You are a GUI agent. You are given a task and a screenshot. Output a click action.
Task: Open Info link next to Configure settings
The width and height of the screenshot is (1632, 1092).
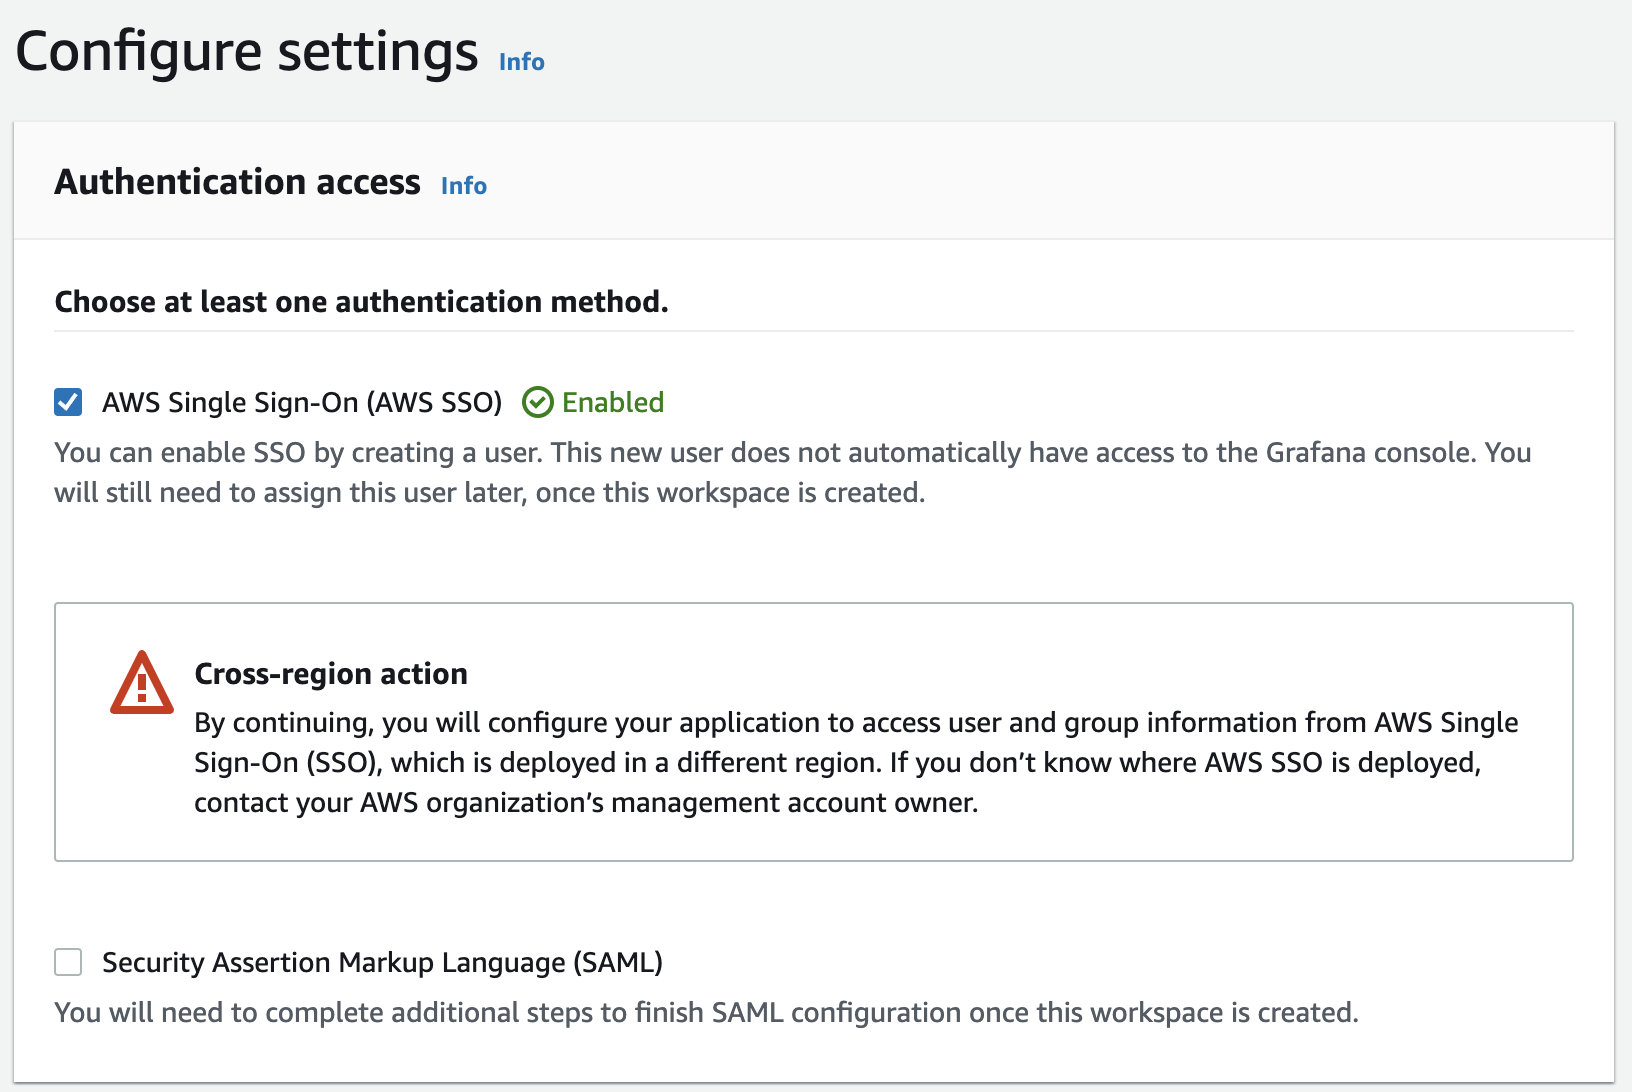(522, 62)
